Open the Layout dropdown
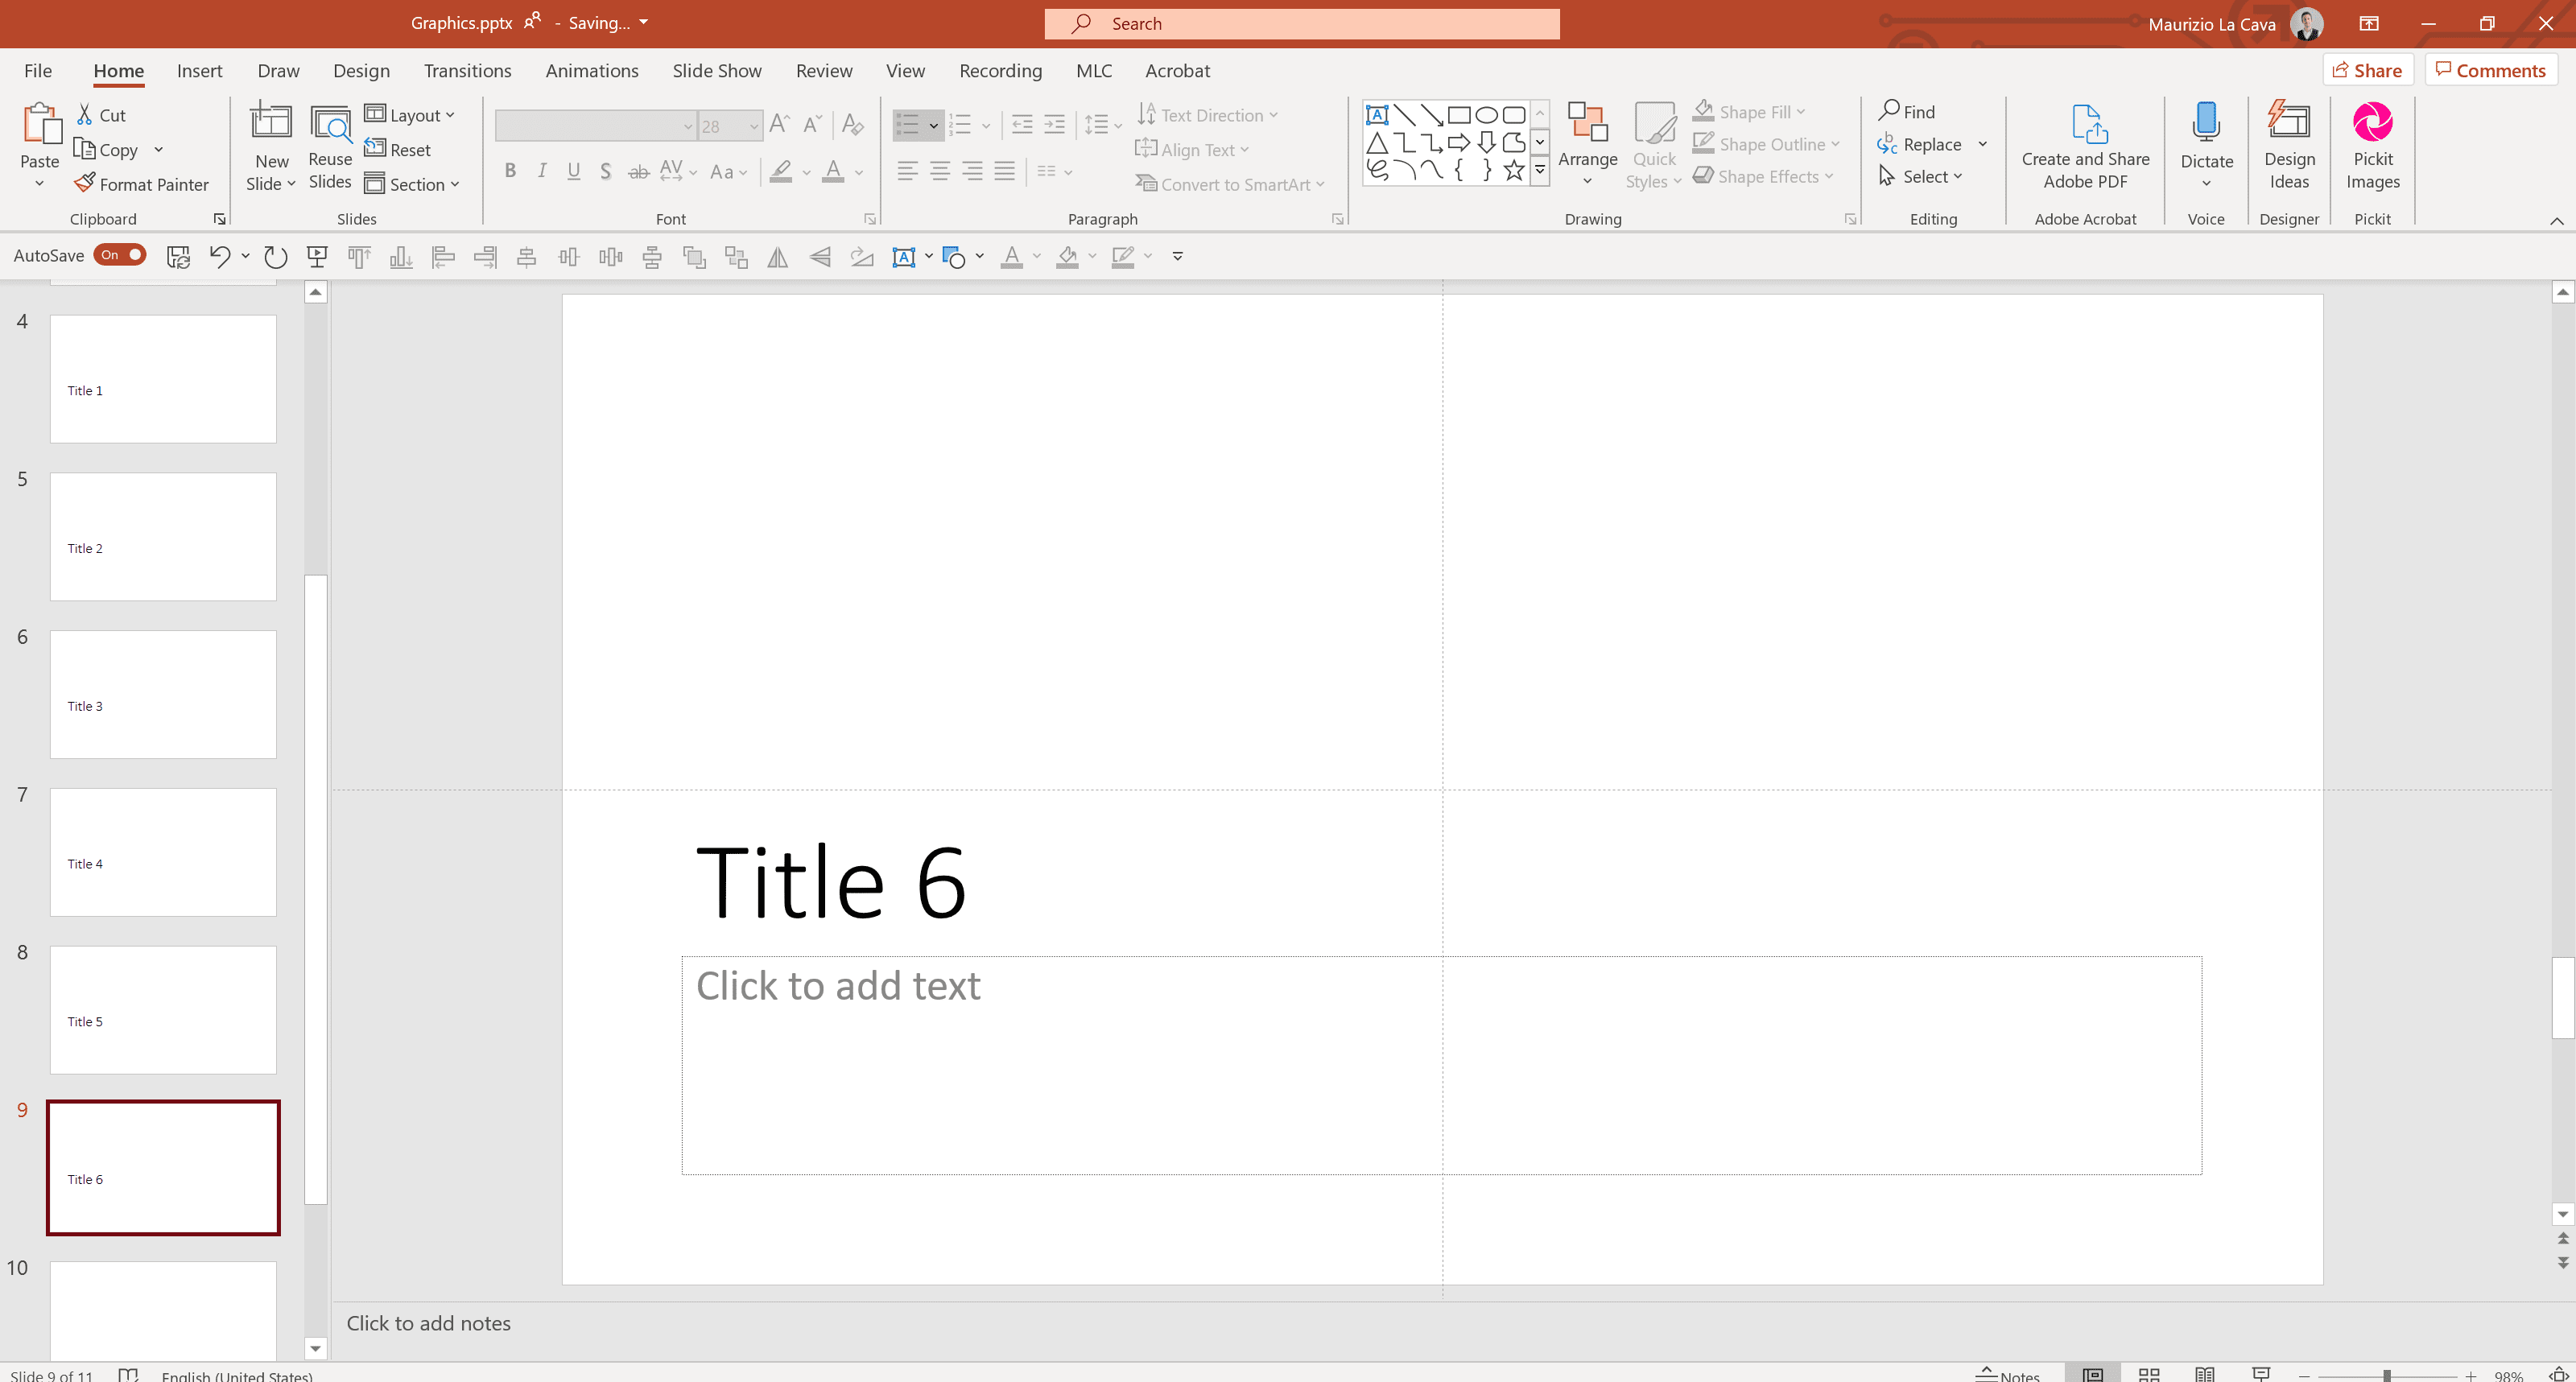The image size is (2576, 1382). click(x=410, y=115)
